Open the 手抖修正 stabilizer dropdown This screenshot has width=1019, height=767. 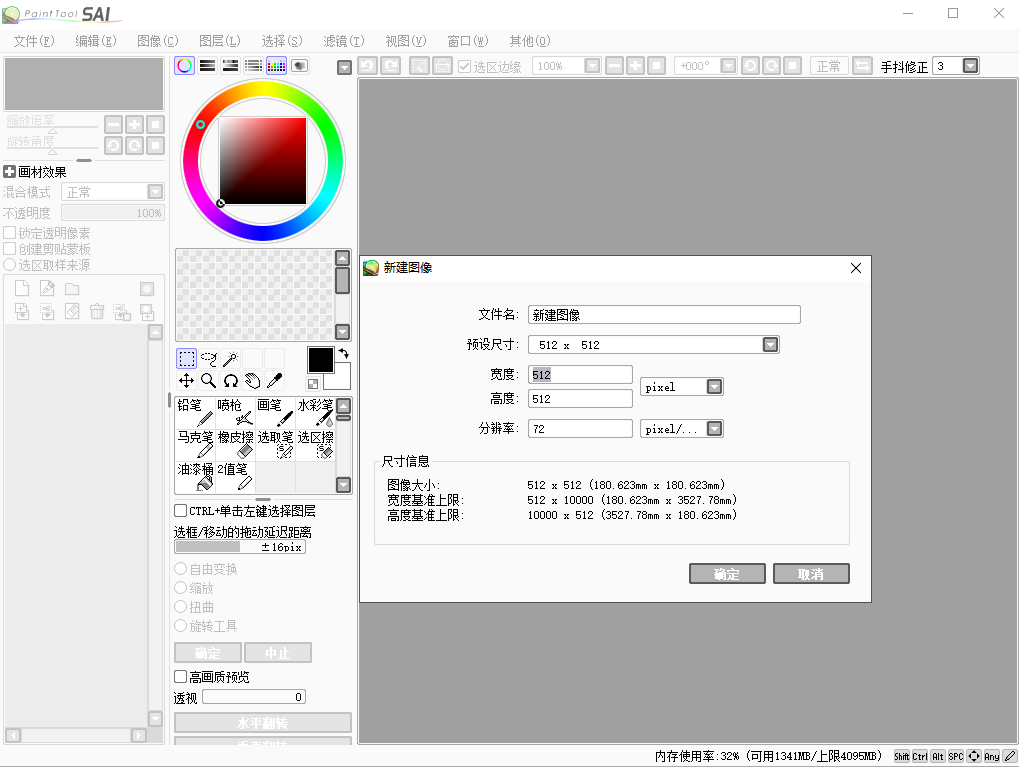(x=970, y=66)
